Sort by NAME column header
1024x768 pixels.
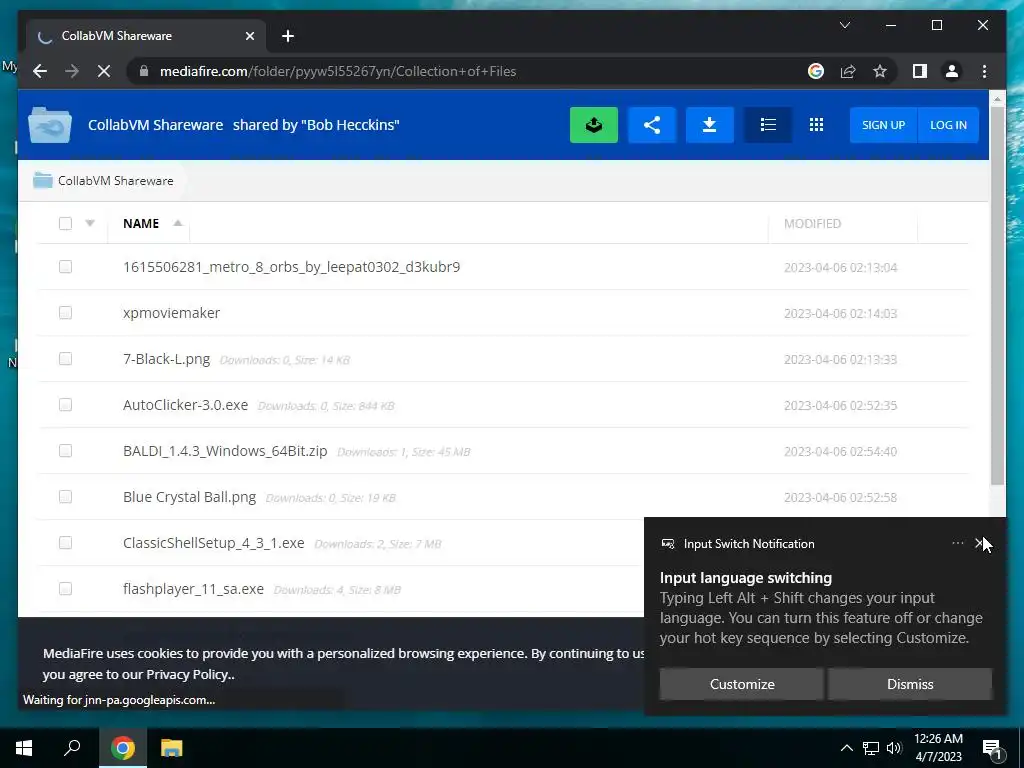(141, 223)
